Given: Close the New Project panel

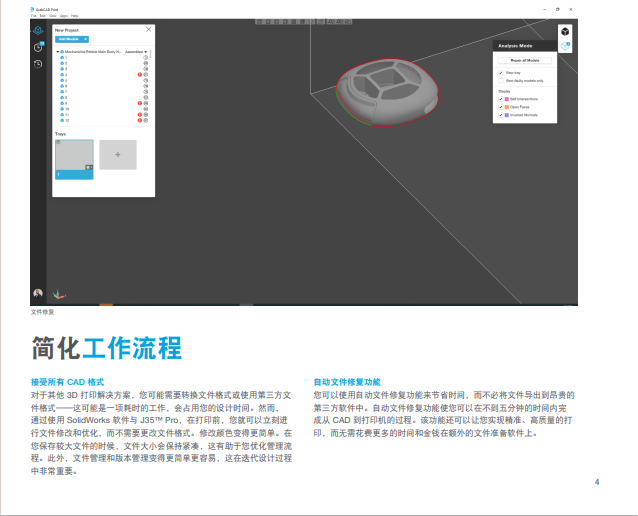Looking at the screenshot, I should click(x=149, y=30).
